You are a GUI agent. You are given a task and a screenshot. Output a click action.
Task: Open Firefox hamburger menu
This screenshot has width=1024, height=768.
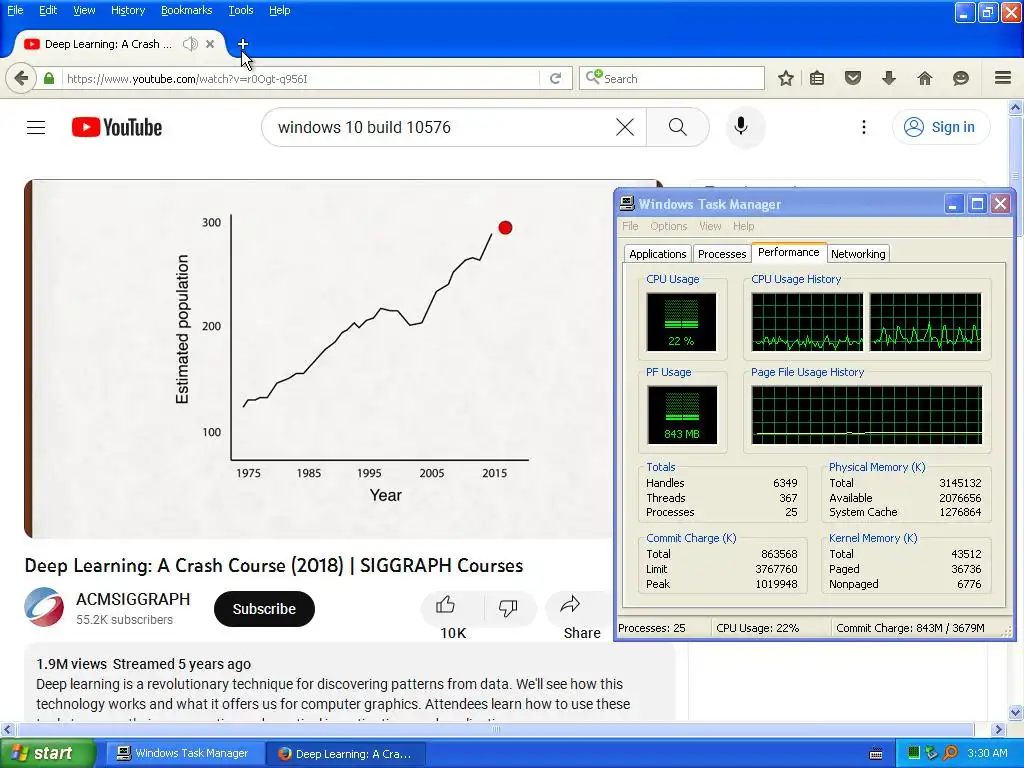1003,78
